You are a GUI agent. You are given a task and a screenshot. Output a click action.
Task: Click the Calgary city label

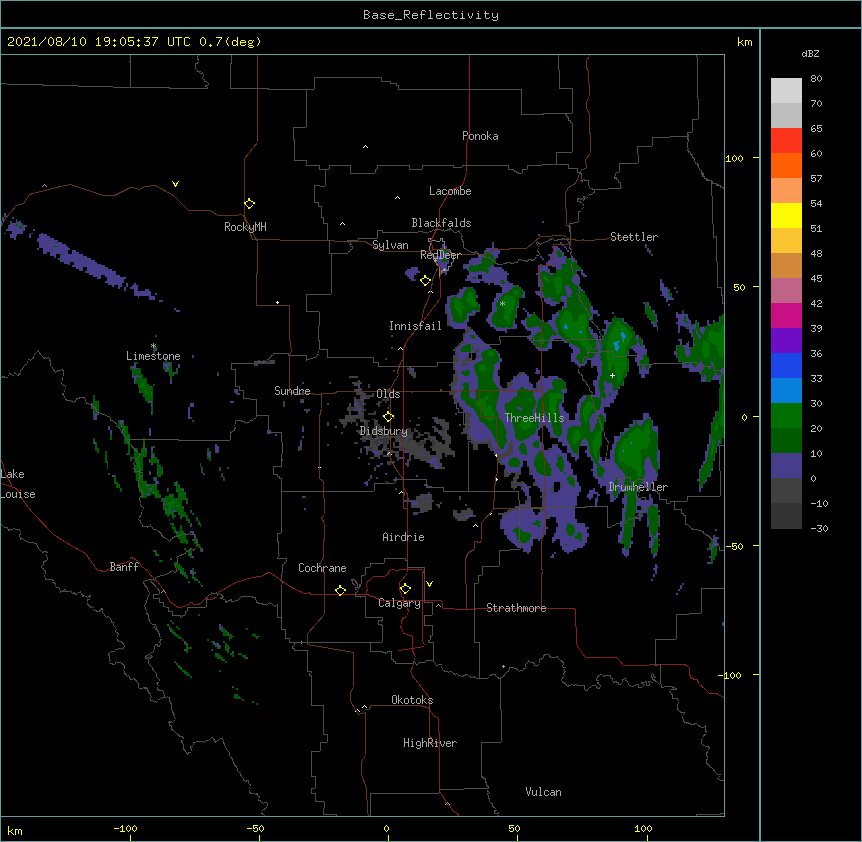coord(400,603)
